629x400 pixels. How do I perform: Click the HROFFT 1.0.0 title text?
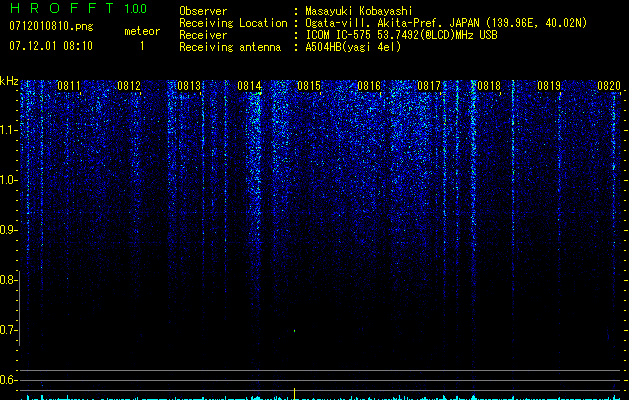[x=78, y=8]
